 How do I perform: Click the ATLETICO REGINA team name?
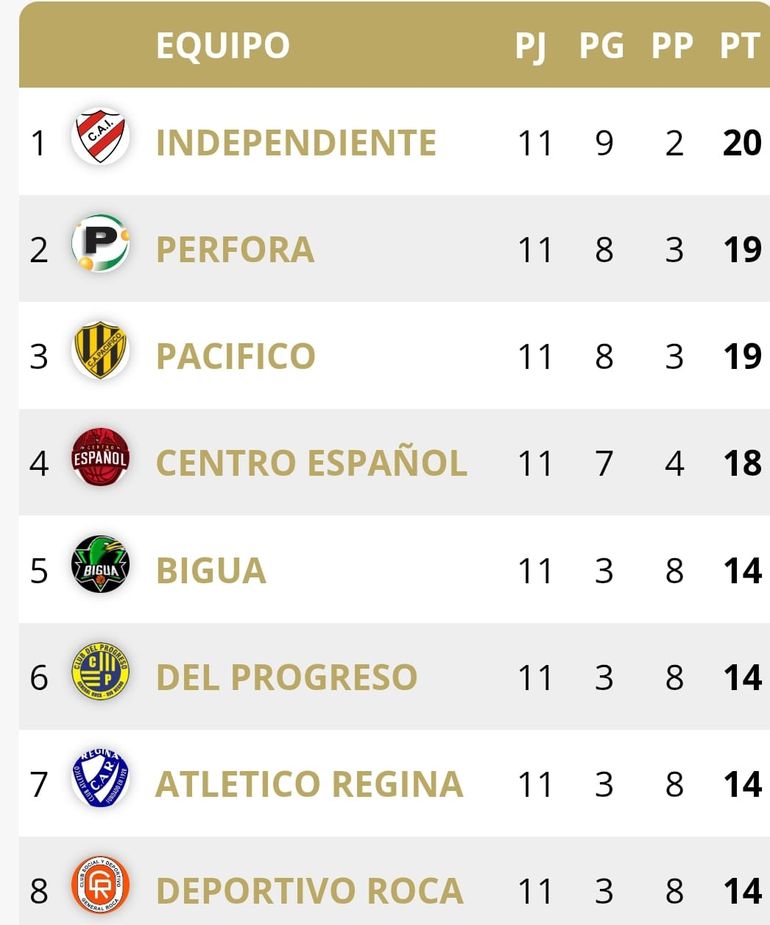(309, 785)
